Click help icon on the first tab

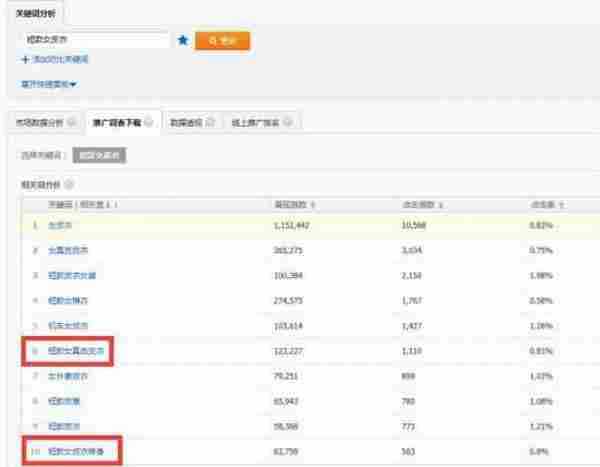73,123
